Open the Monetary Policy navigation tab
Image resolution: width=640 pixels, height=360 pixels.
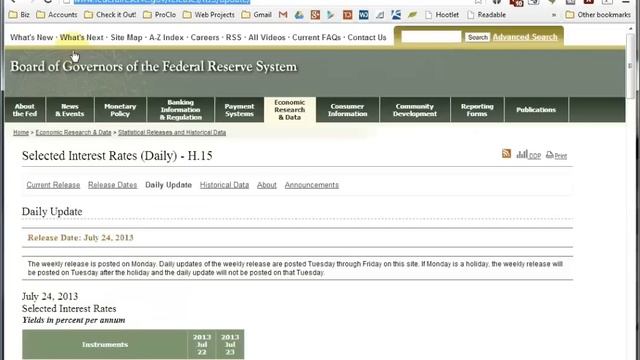point(120,110)
